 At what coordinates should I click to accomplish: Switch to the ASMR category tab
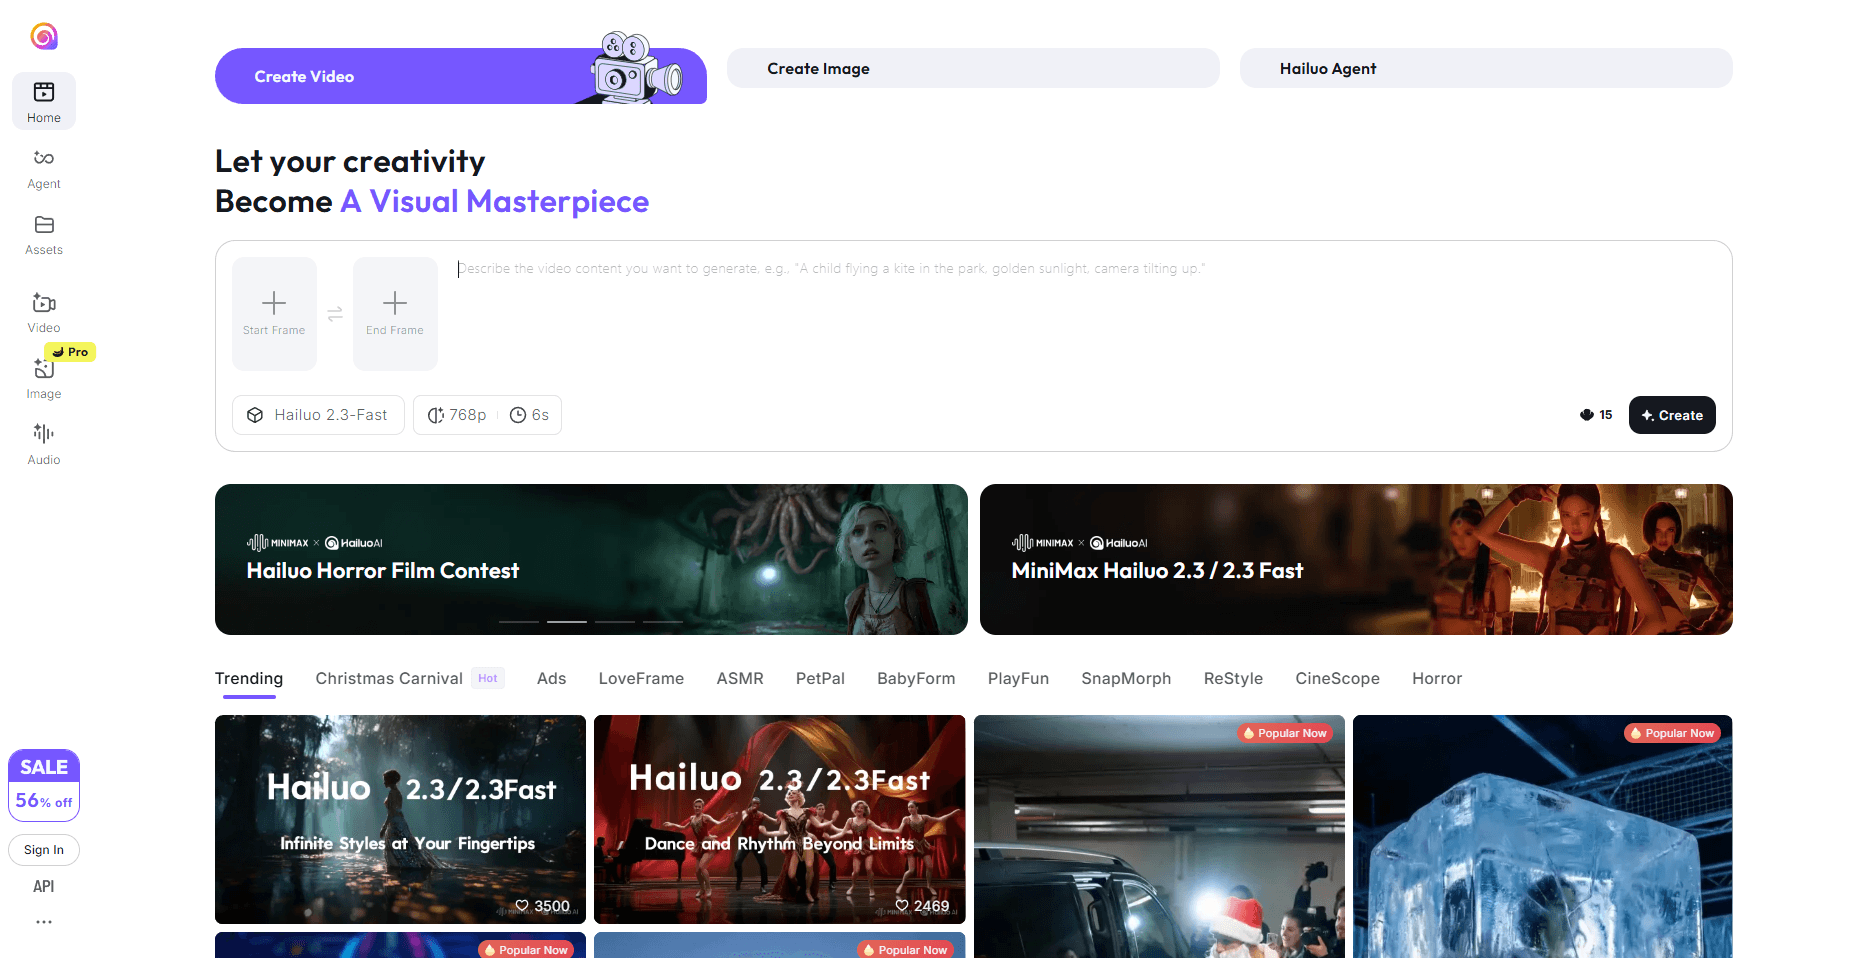(740, 678)
